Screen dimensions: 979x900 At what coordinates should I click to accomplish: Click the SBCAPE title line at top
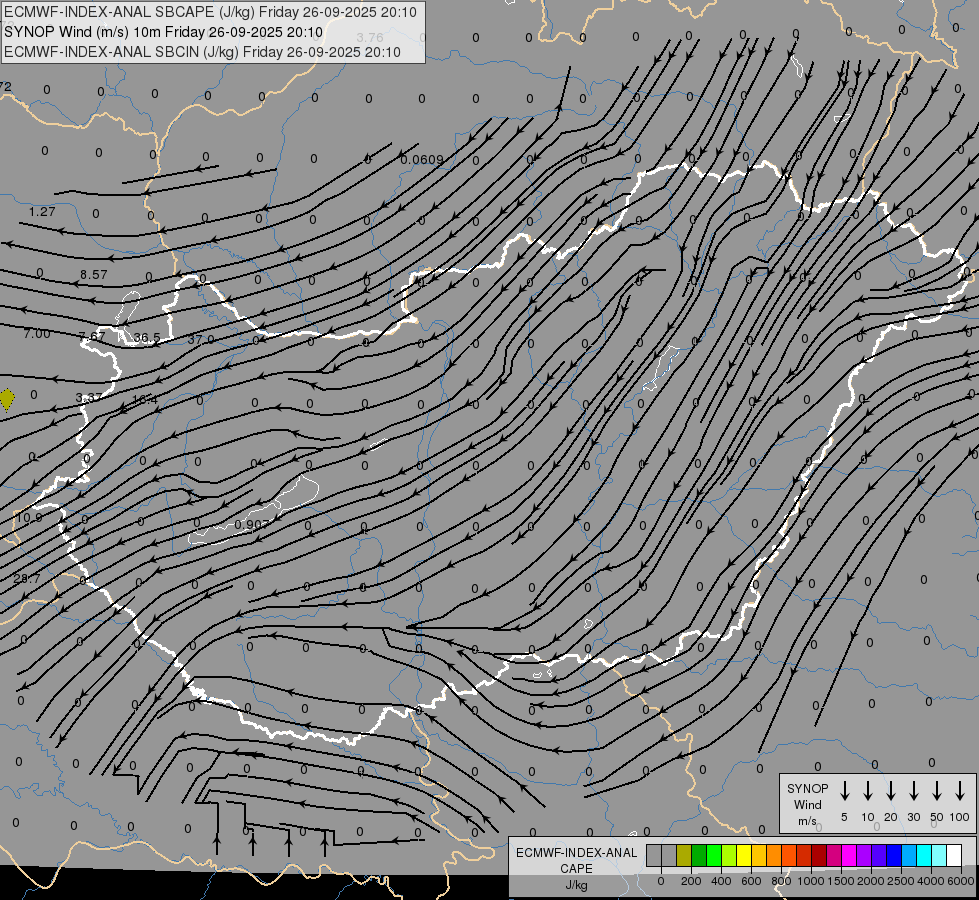[x=210, y=12]
